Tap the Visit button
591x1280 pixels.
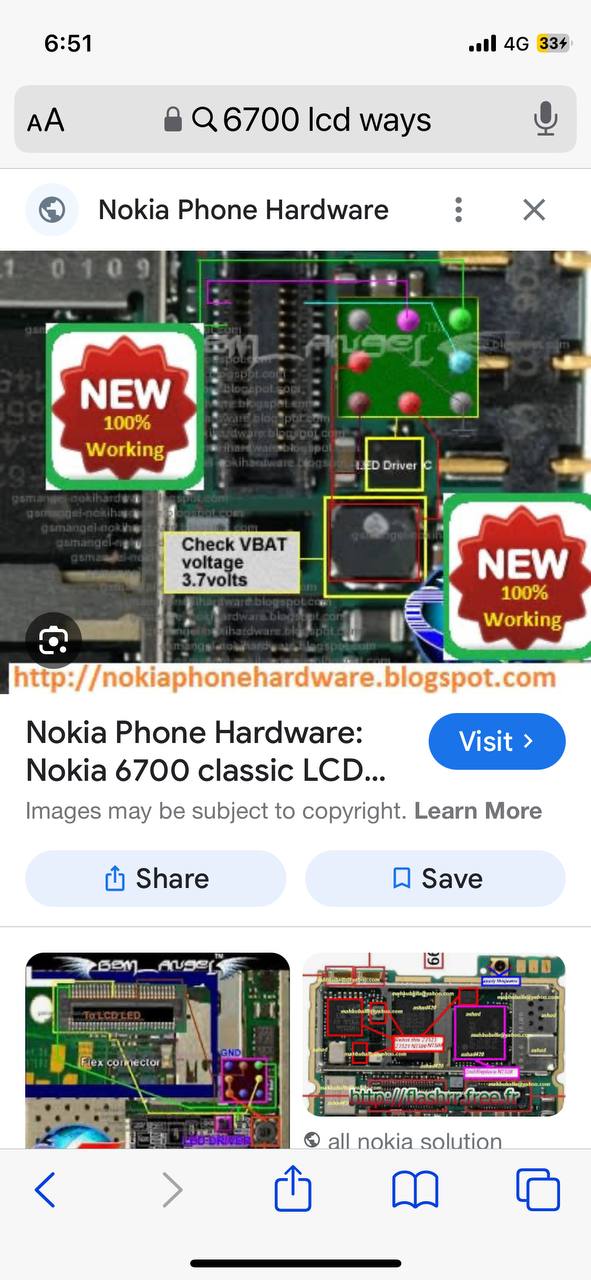[497, 741]
